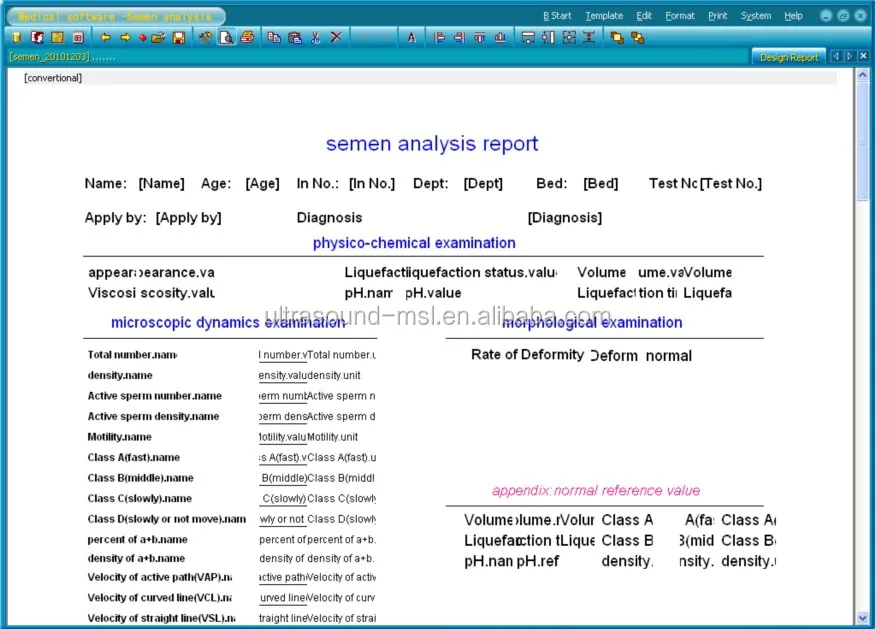The width and height of the screenshot is (875, 629).
Task: Click the scrollbar up arrow
Action: pos(864,75)
